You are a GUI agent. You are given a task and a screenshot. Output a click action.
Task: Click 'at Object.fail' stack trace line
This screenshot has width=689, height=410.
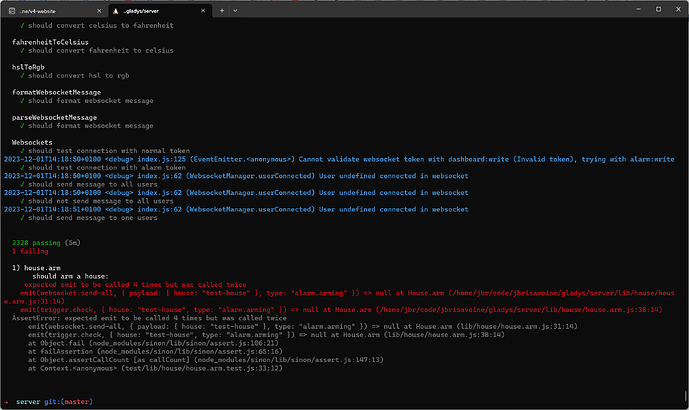coord(153,343)
